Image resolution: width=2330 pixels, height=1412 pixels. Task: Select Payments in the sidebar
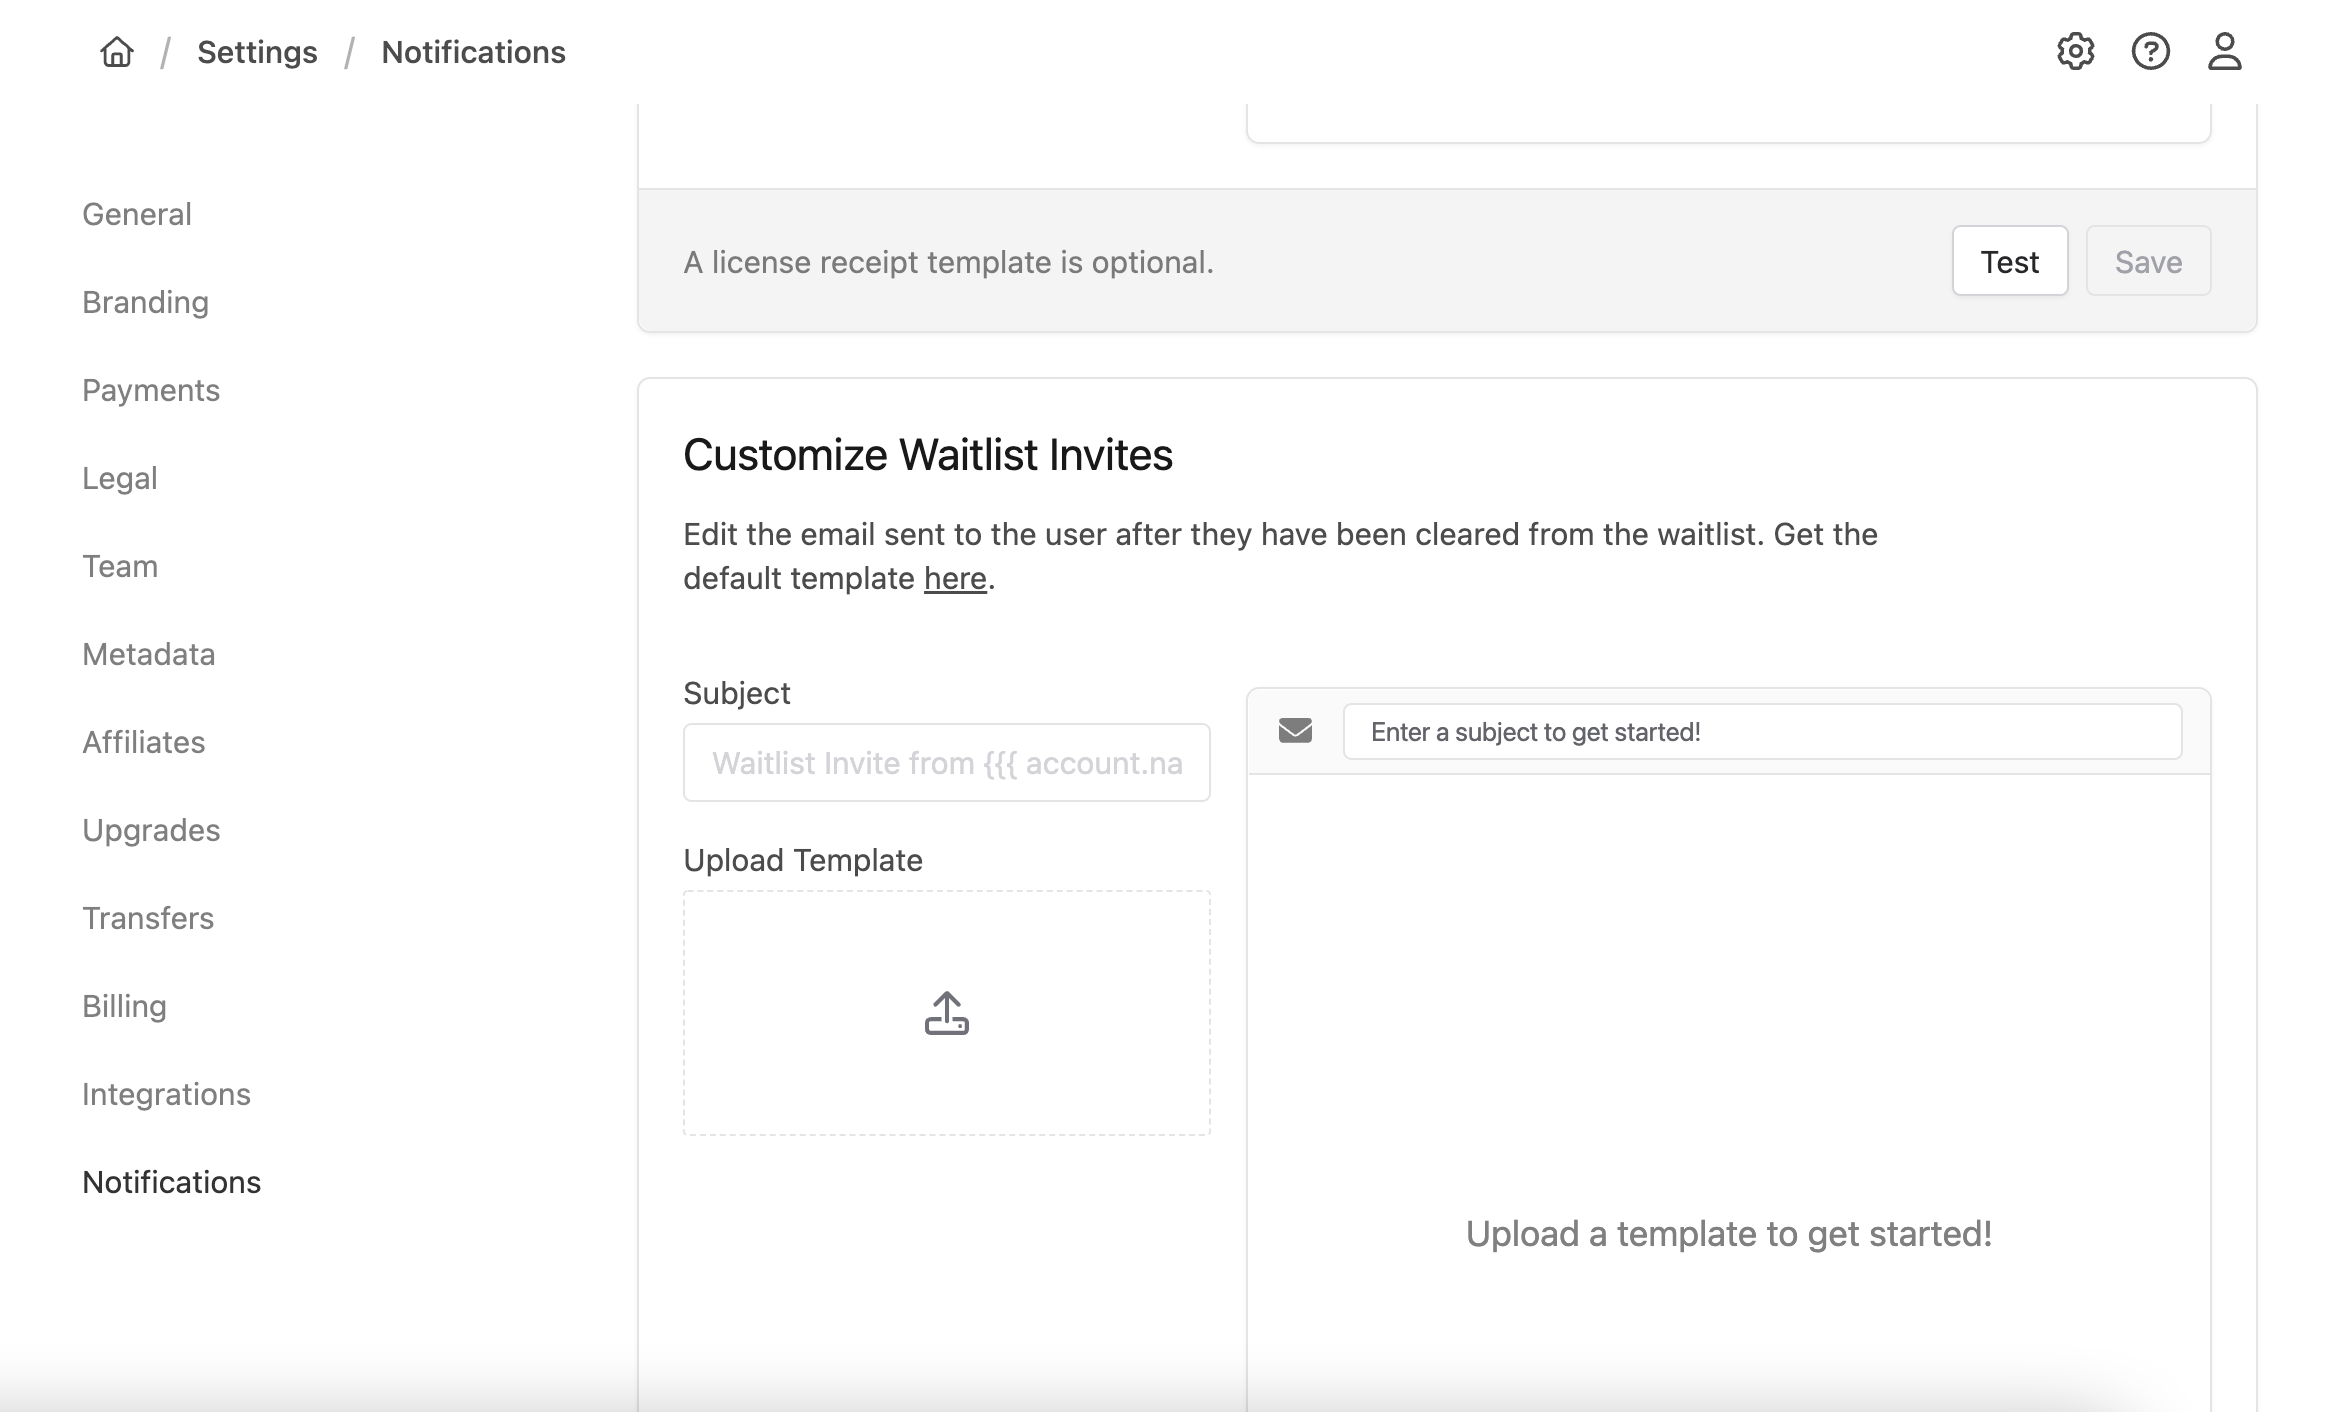pyautogui.click(x=151, y=390)
